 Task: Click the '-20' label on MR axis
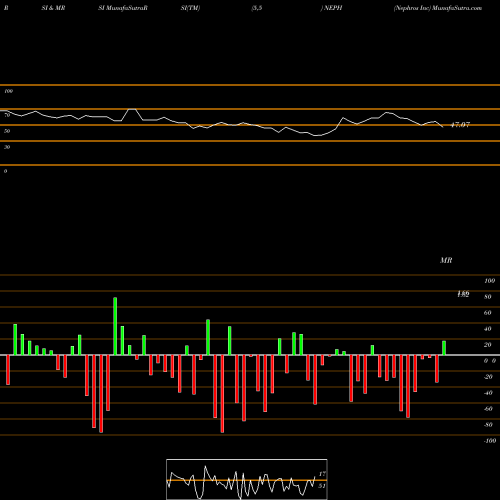[x=488, y=377]
